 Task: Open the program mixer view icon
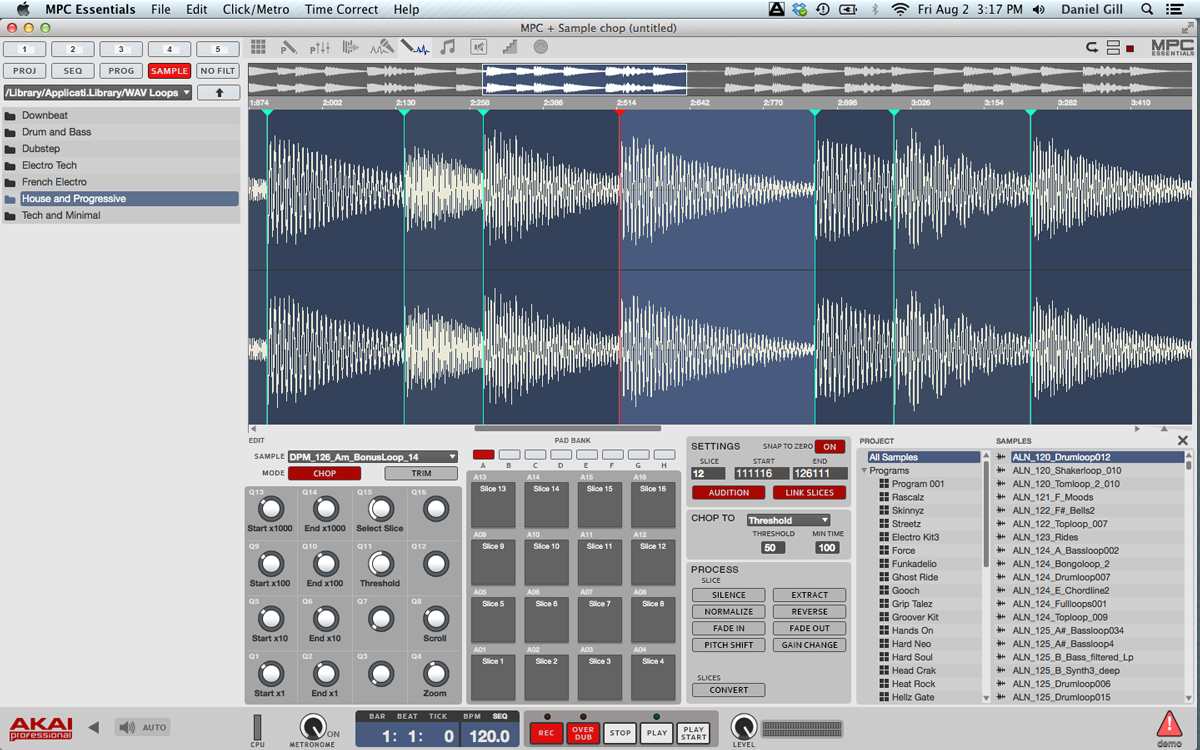click(320, 47)
